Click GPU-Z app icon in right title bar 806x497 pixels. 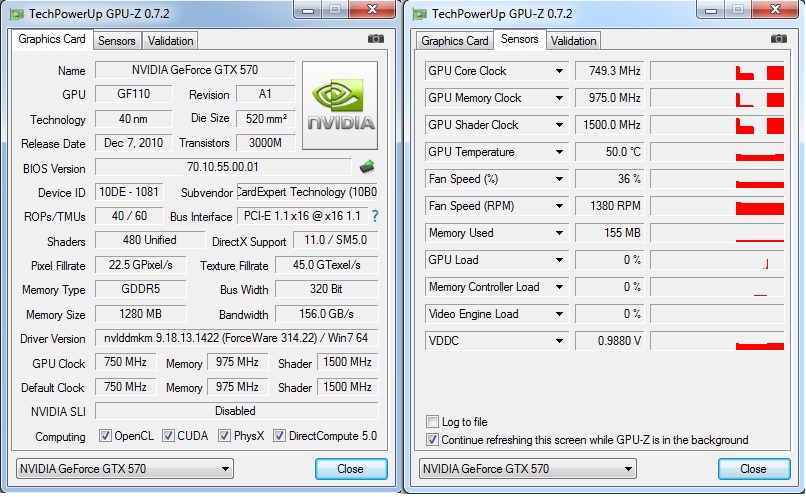click(x=420, y=14)
